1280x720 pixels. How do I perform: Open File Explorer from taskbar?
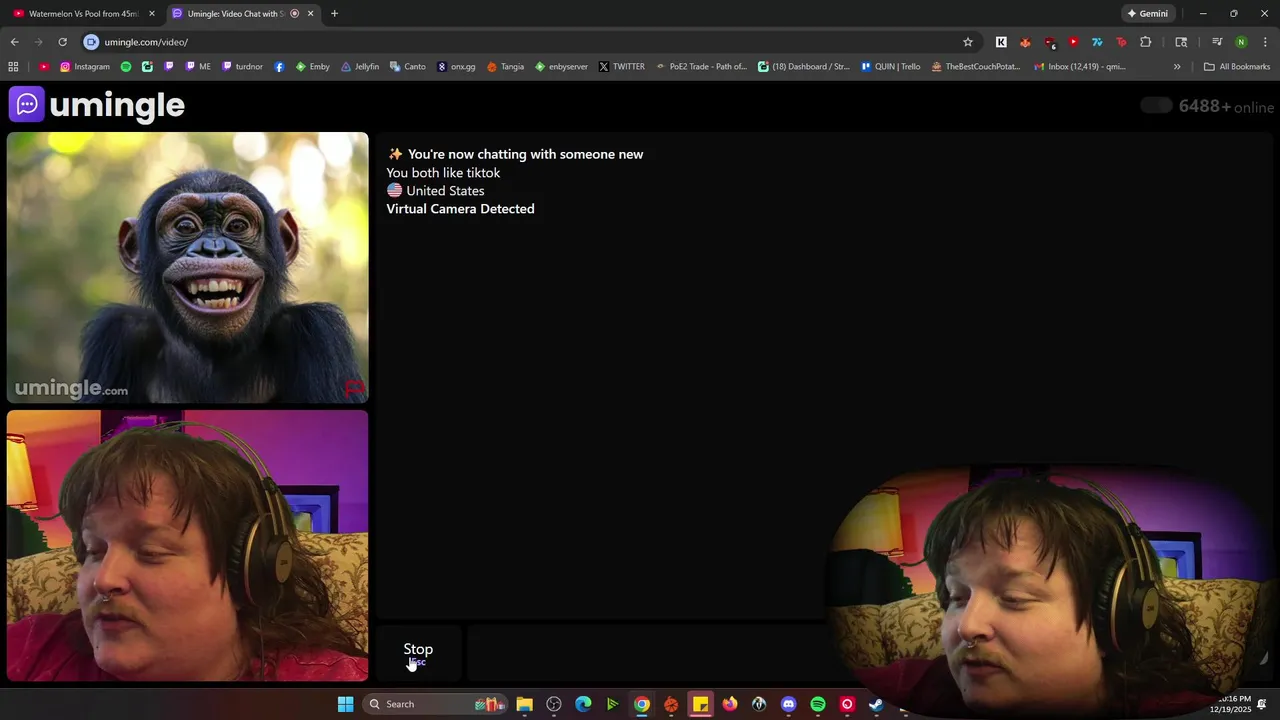(x=524, y=704)
